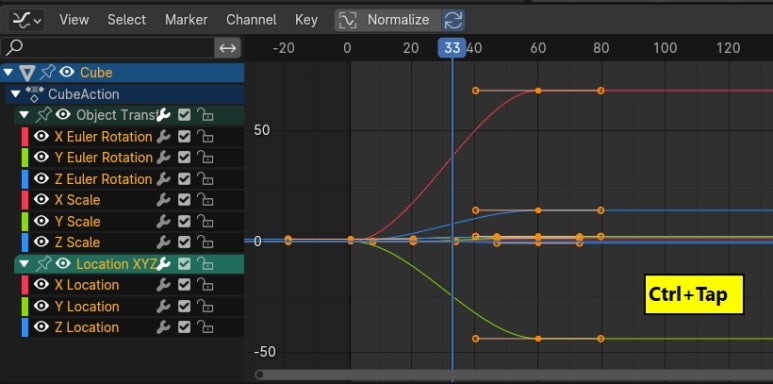The image size is (773, 384).
Task: Click the pin icon on Location XYZ
Action: [43, 264]
